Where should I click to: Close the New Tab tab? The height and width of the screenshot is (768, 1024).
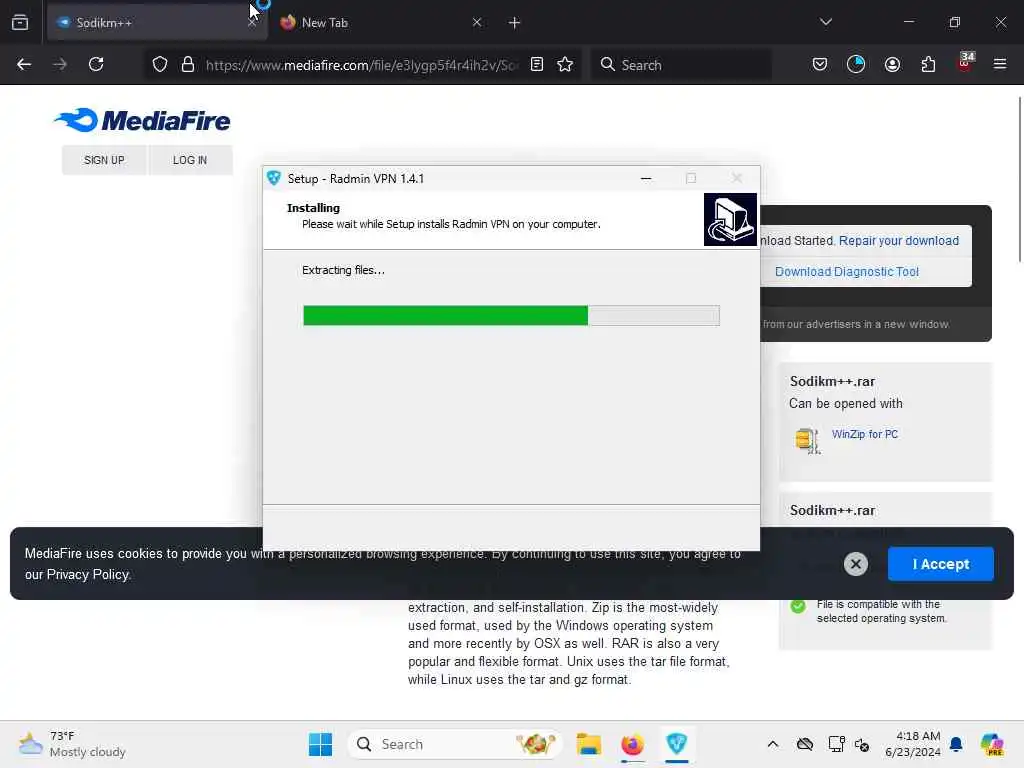[x=477, y=22]
